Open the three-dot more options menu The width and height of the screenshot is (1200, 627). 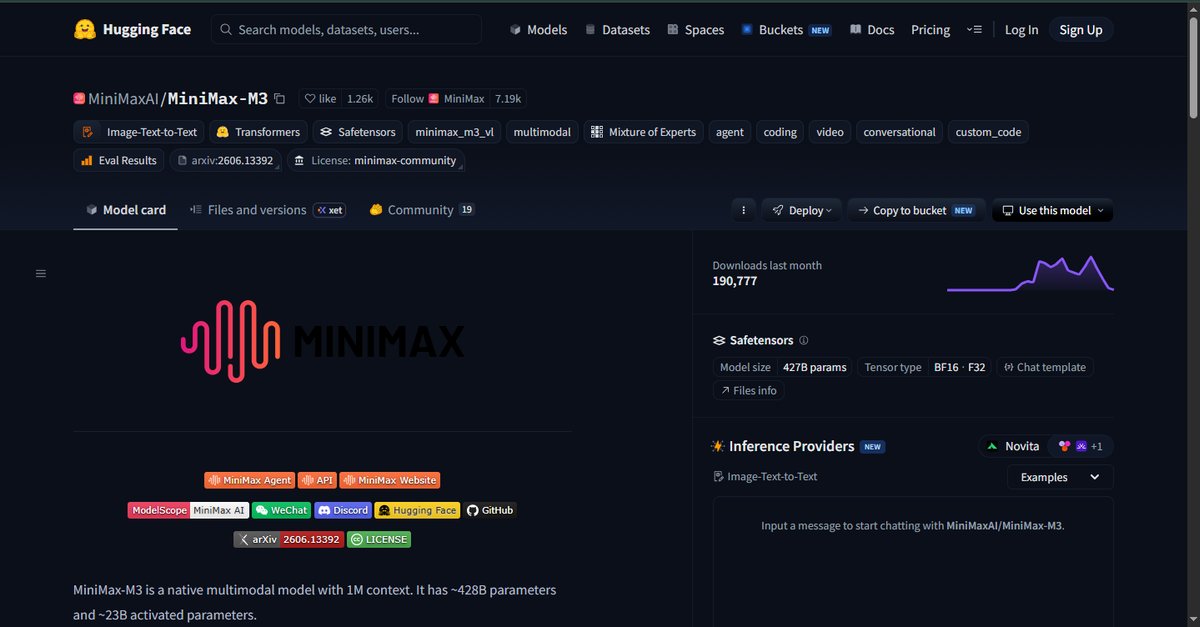(x=743, y=210)
